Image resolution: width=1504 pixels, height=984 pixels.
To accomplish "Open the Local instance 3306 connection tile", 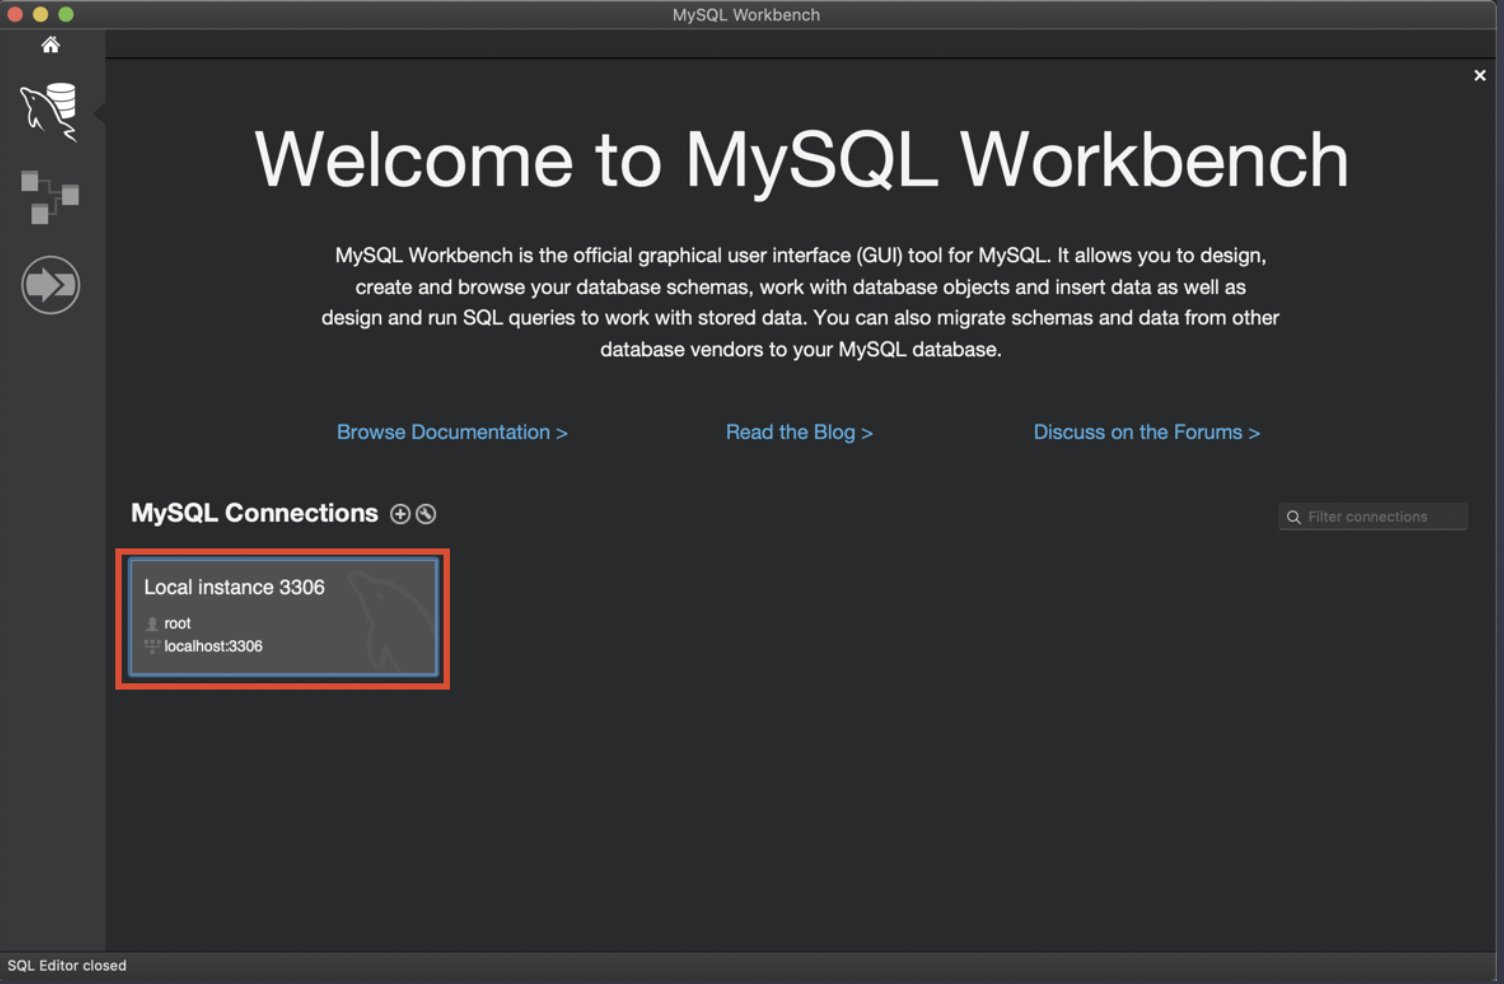I will tap(283, 618).
